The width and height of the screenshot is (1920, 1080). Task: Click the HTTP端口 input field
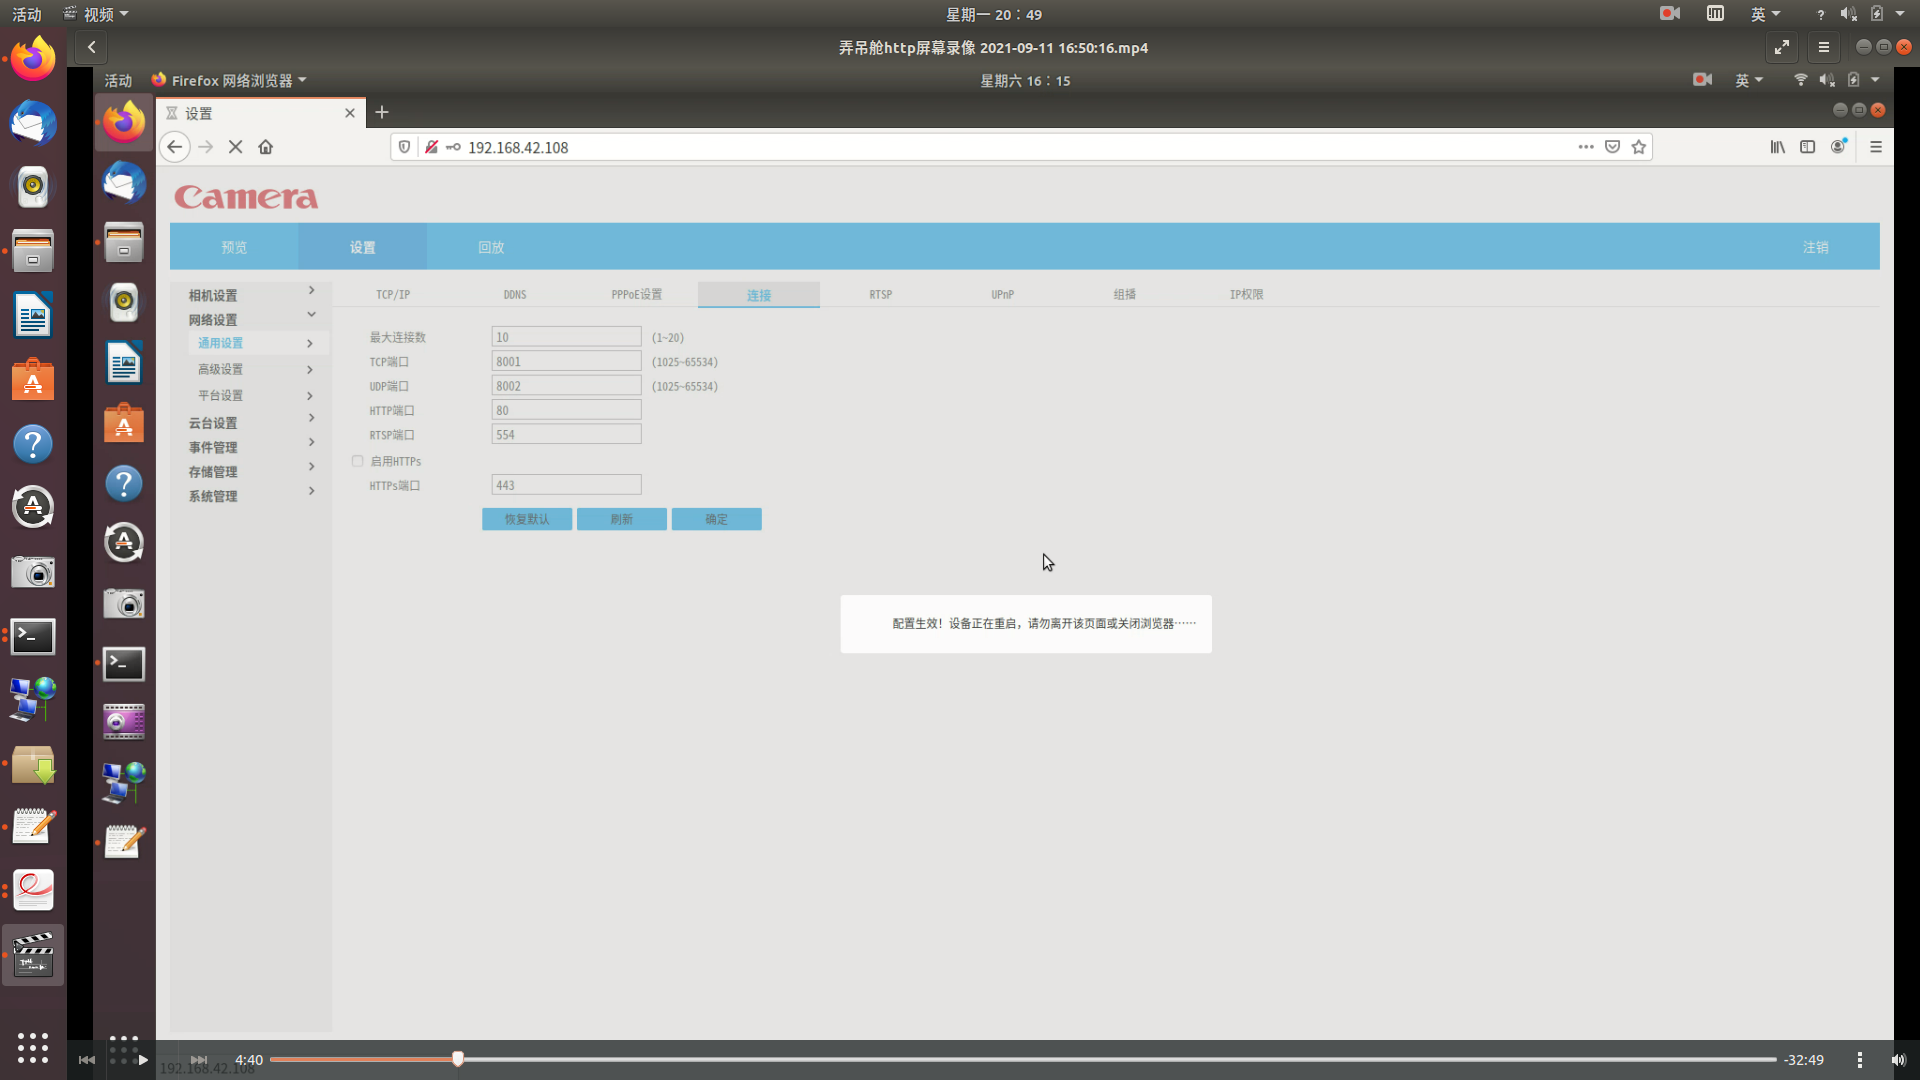566,410
